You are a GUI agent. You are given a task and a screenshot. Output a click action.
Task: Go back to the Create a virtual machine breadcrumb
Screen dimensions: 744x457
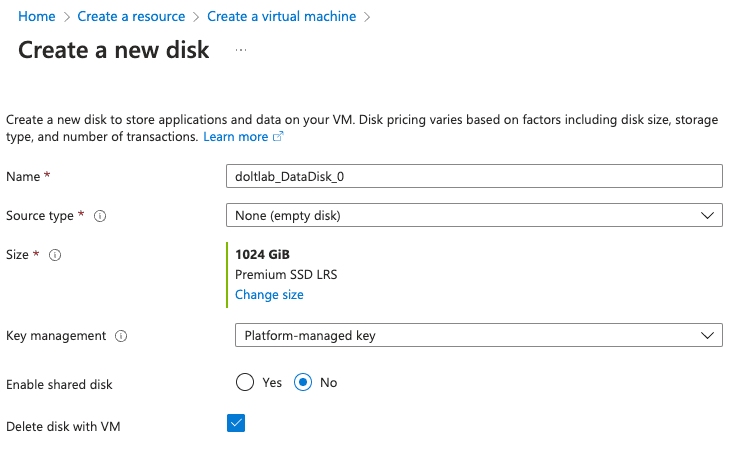coord(281,16)
